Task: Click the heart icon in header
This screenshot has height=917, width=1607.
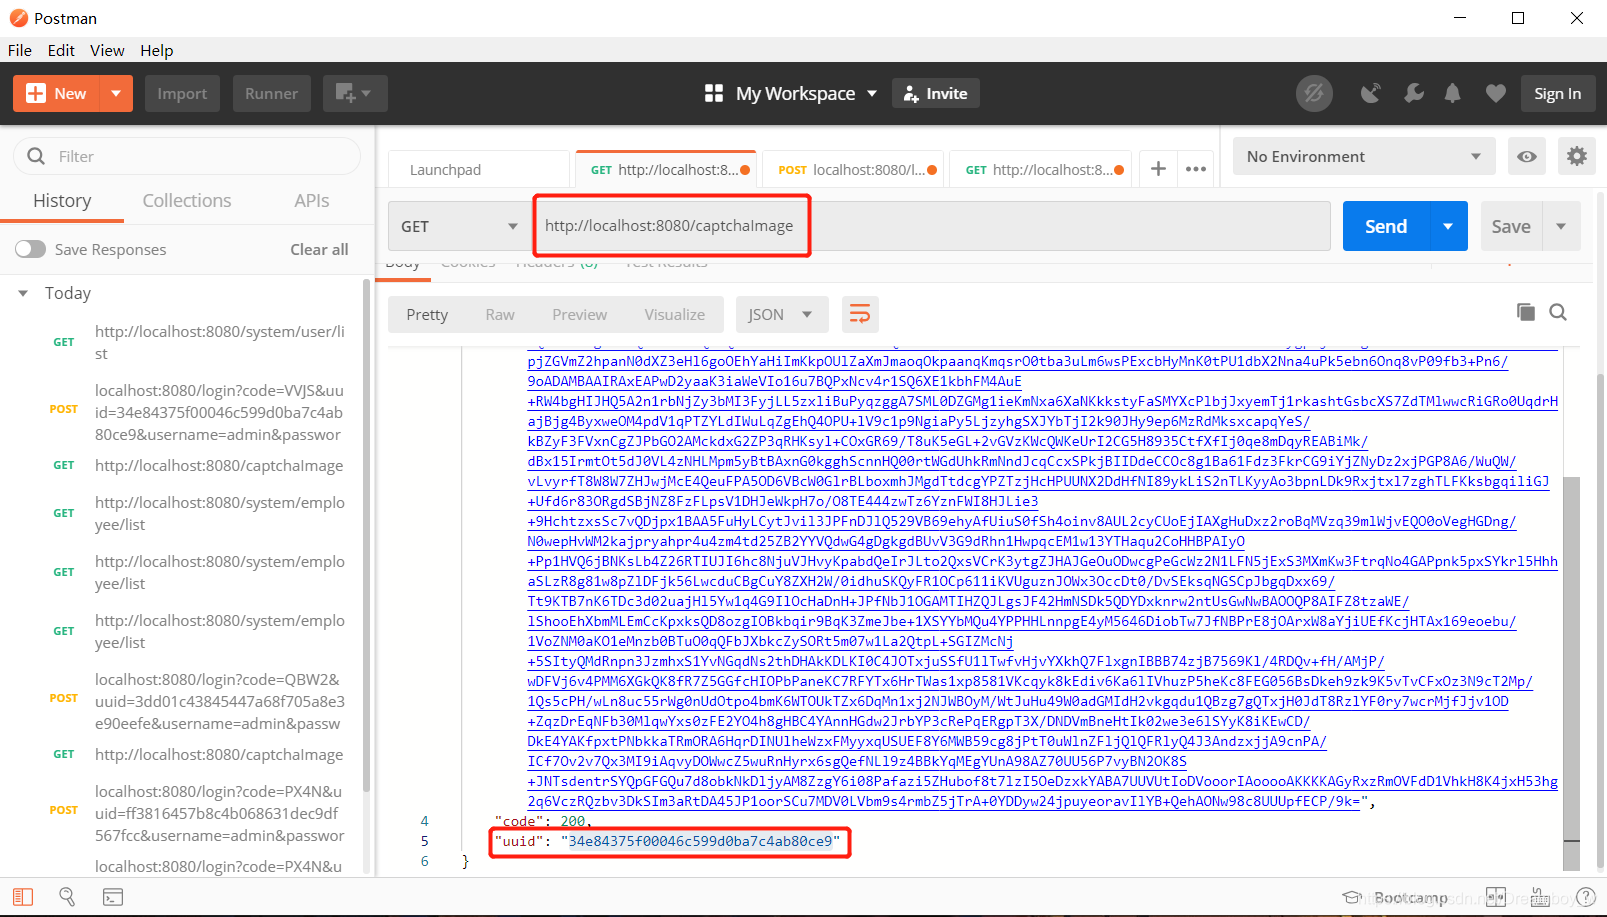Action: click(x=1495, y=94)
